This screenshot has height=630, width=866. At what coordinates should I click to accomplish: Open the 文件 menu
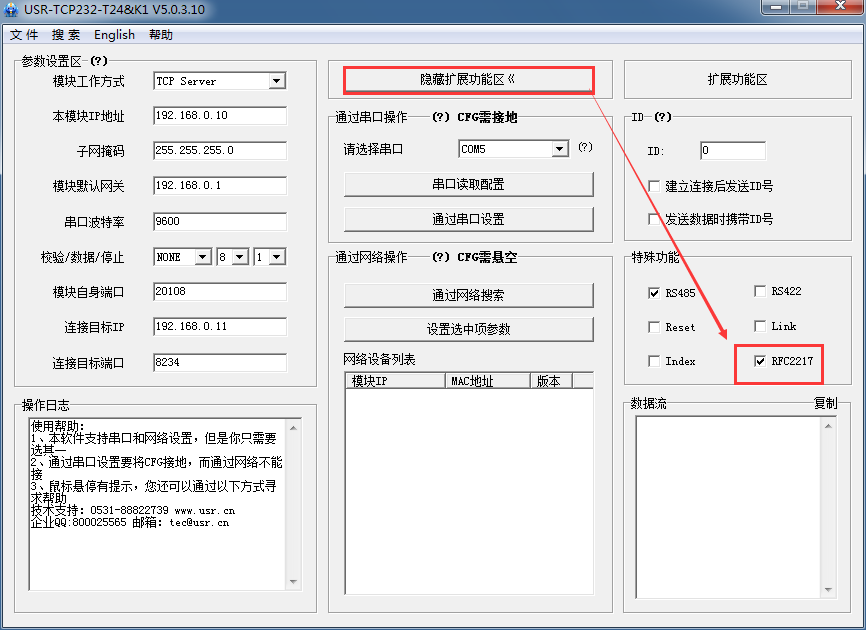(24, 35)
